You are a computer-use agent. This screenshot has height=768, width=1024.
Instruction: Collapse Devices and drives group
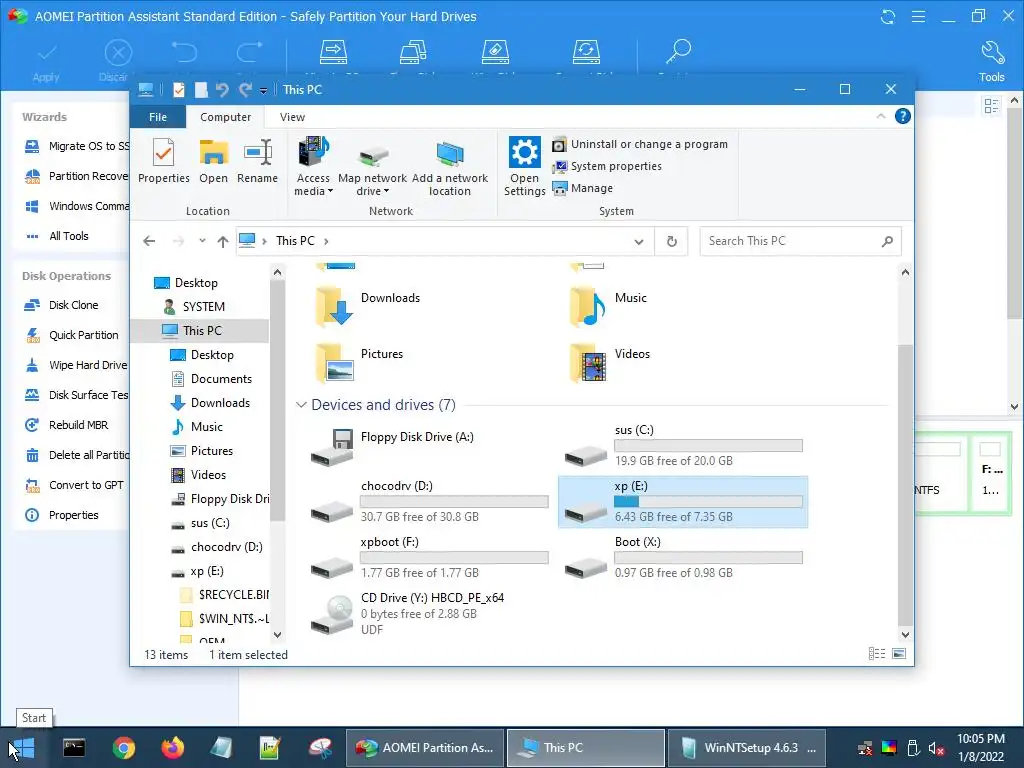pyautogui.click(x=301, y=405)
